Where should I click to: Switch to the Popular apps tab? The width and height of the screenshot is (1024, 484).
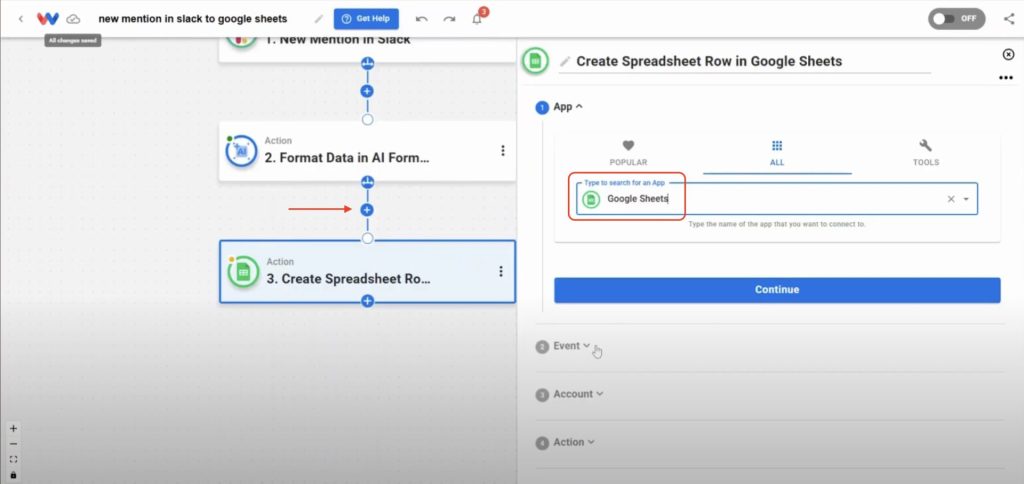pos(628,153)
